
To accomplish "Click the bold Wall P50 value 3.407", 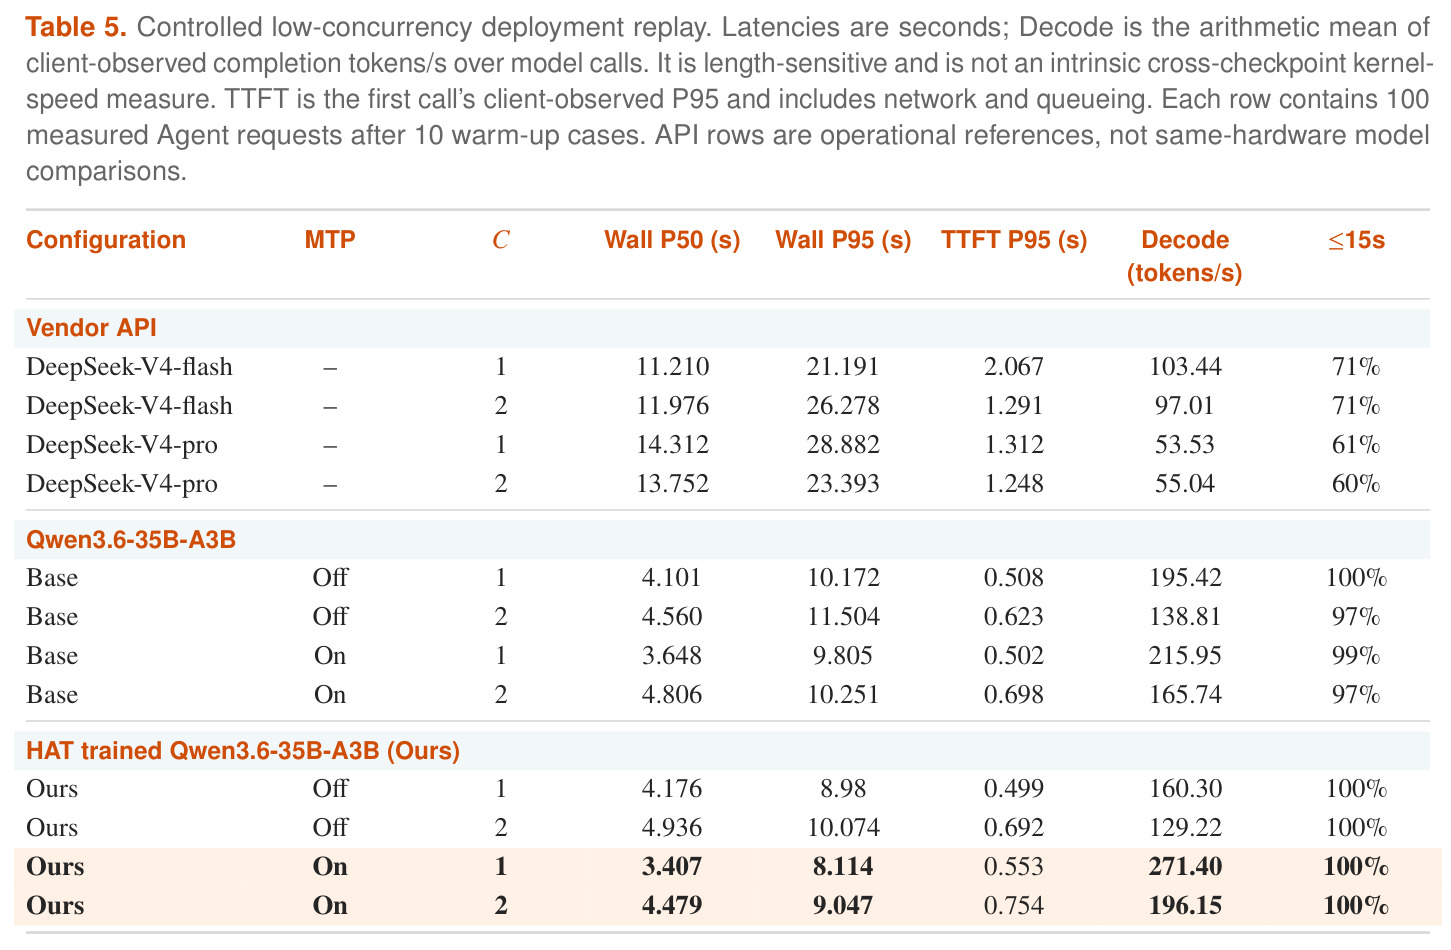I will click(672, 867).
